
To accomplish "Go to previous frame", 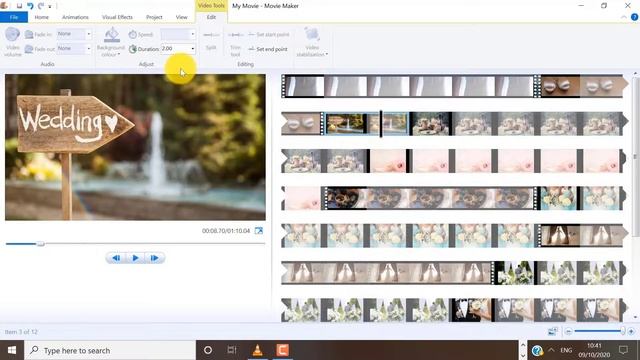I will (x=116, y=258).
